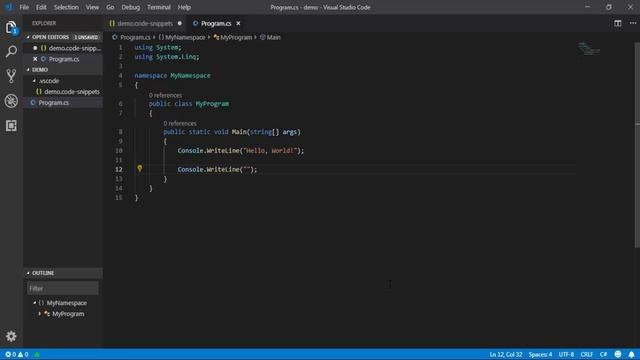Click the lightbulb quick-fix icon on line 12
The image size is (640, 360).
point(140,168)
